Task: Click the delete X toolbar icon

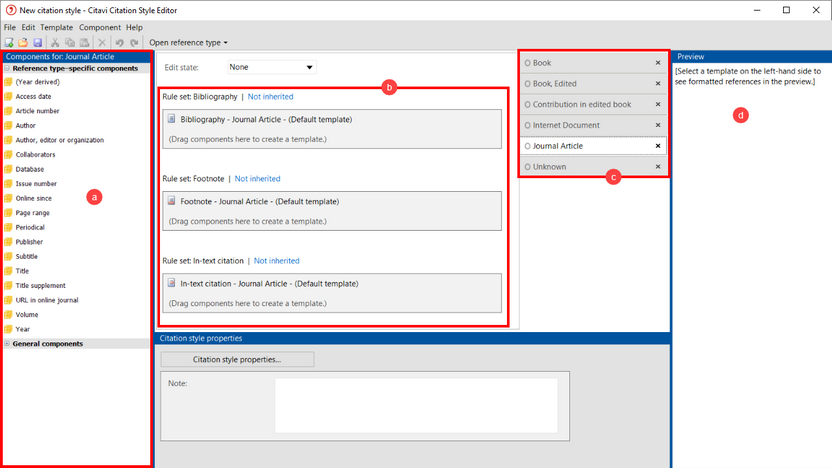Action: 102,42
